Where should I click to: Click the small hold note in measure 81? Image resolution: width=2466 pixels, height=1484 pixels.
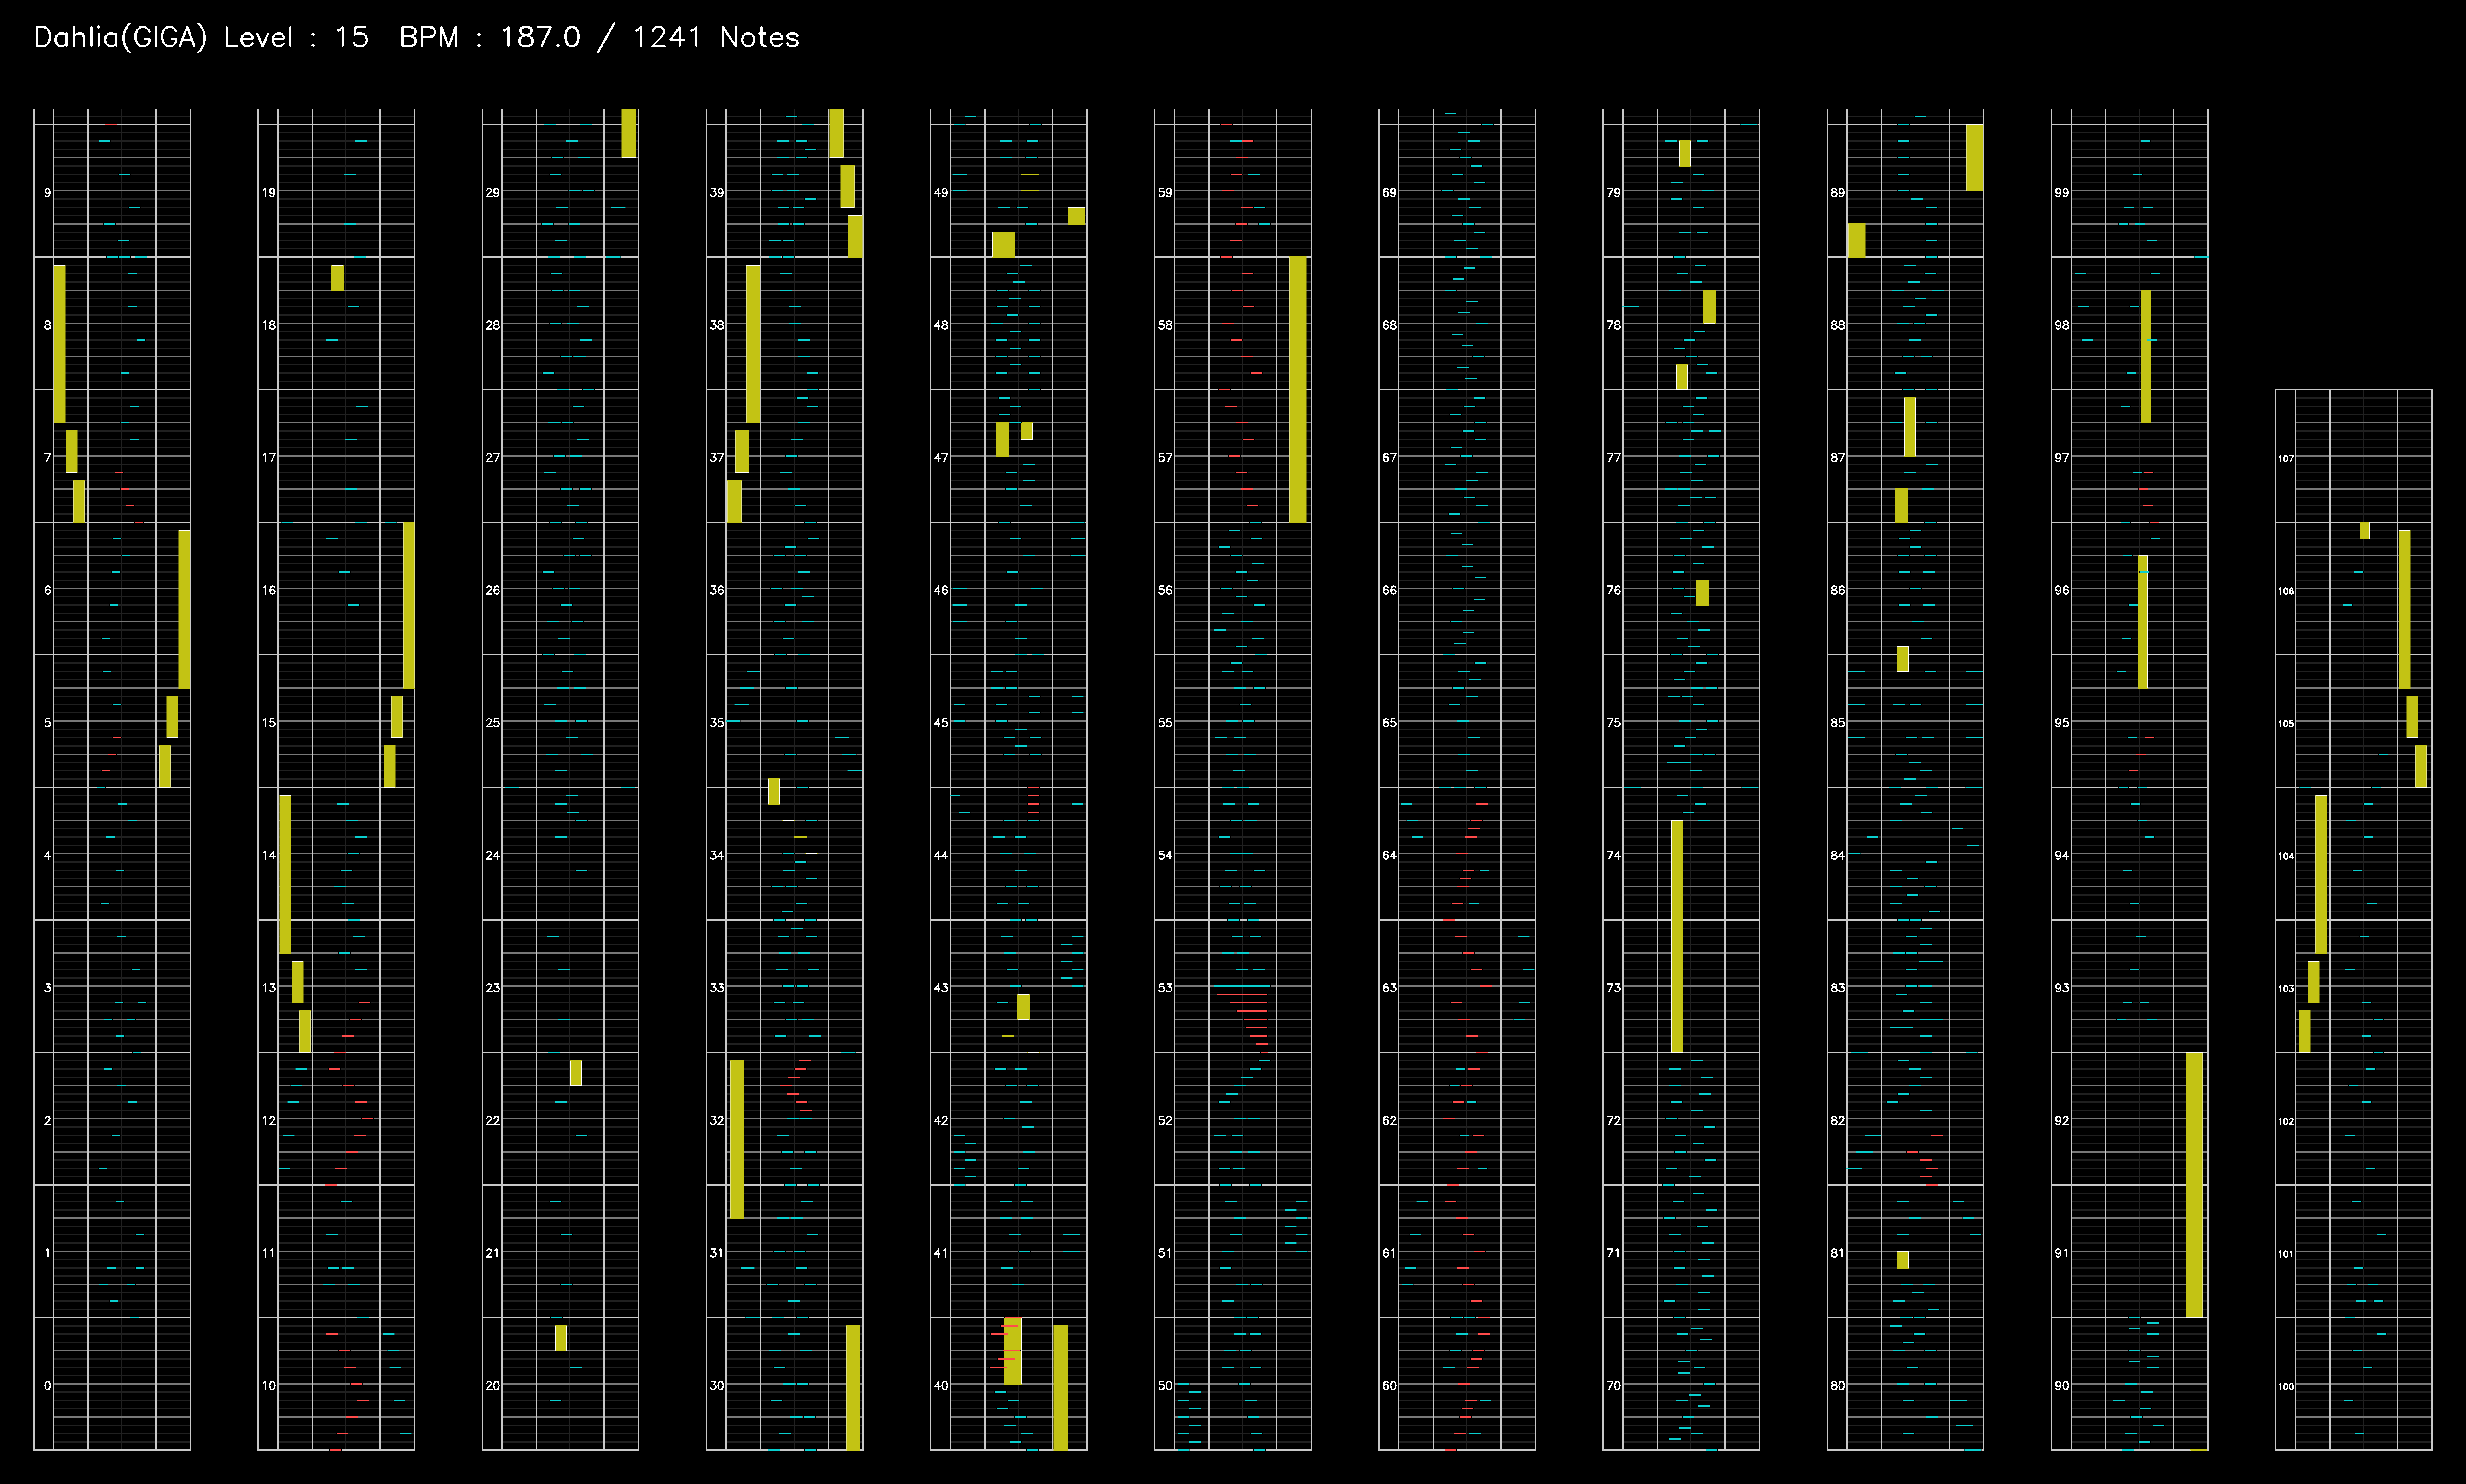pos(1902,1259)
